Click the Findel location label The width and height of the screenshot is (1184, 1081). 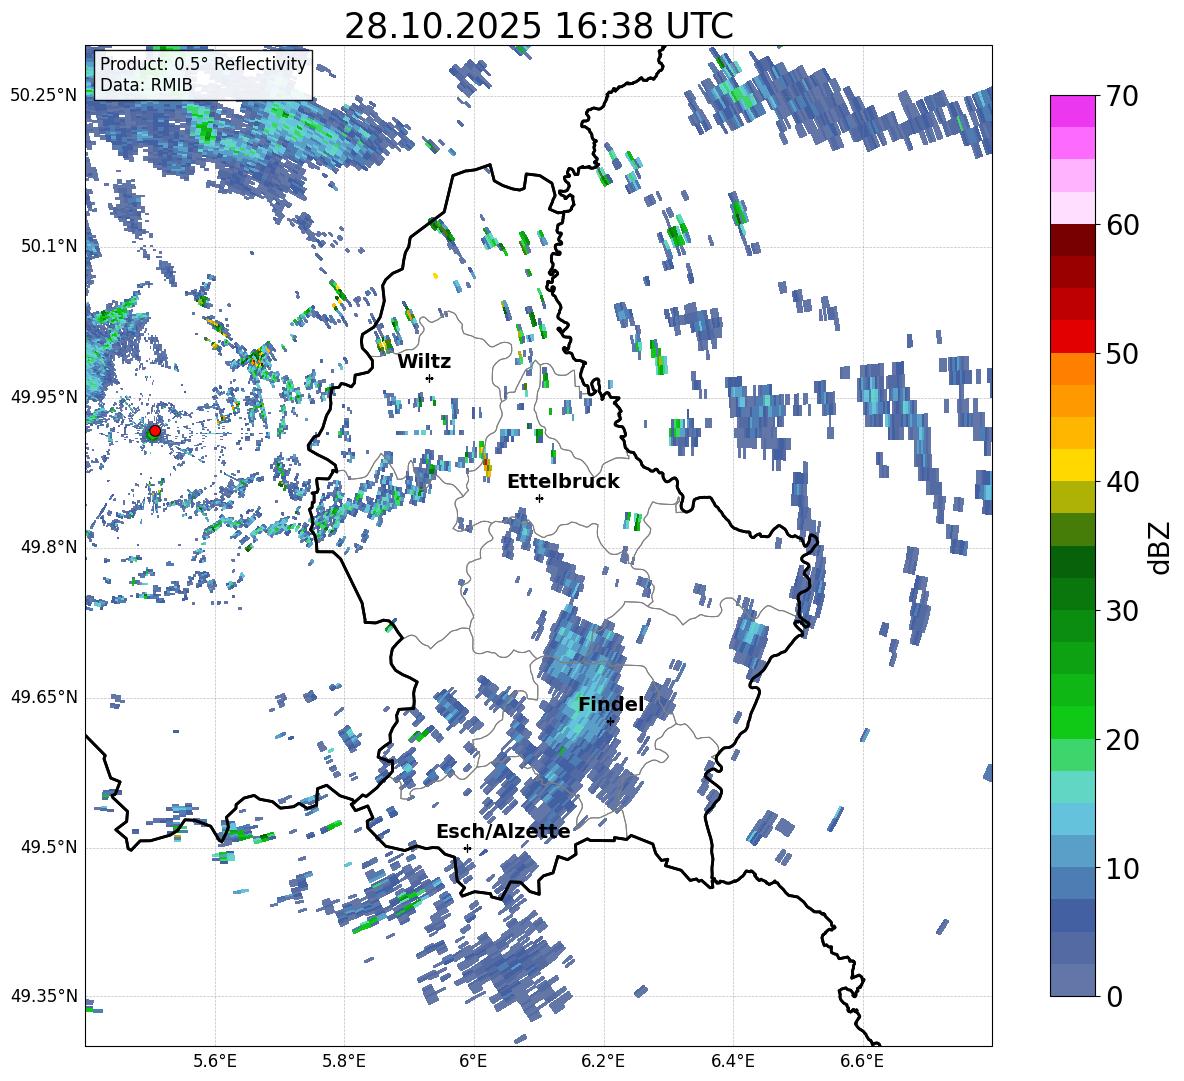point(611,704)
